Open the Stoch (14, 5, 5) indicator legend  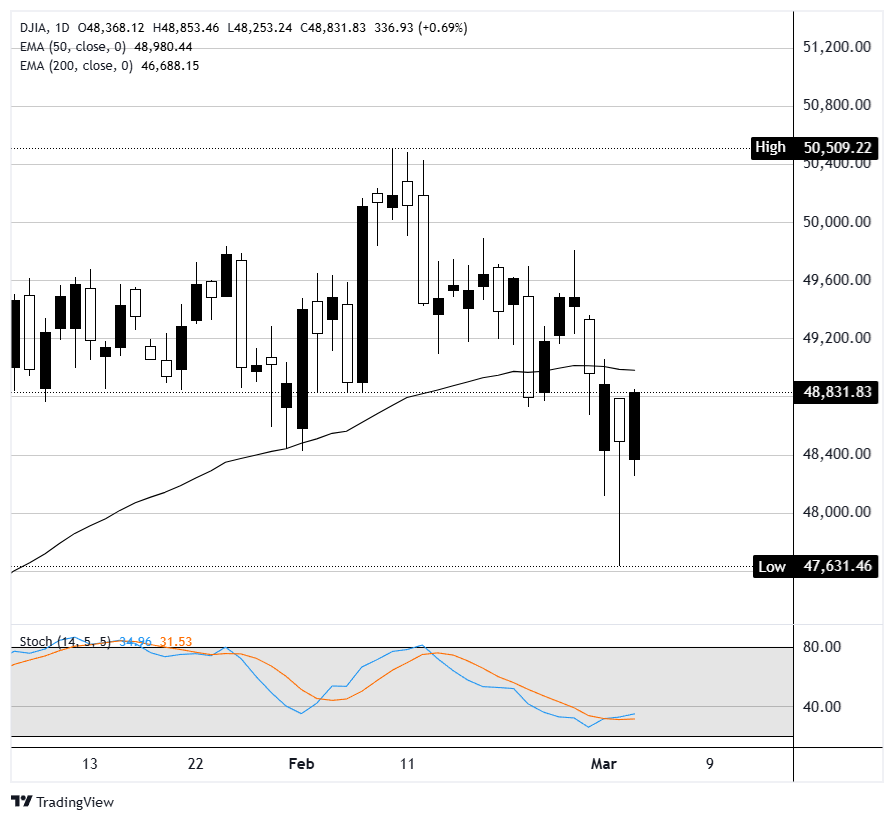66,642
